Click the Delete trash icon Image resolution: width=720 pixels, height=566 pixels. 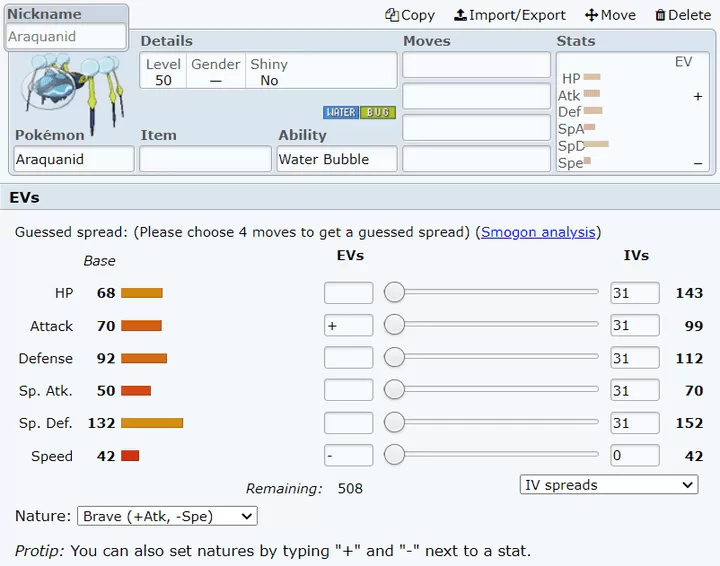(660, 15)
